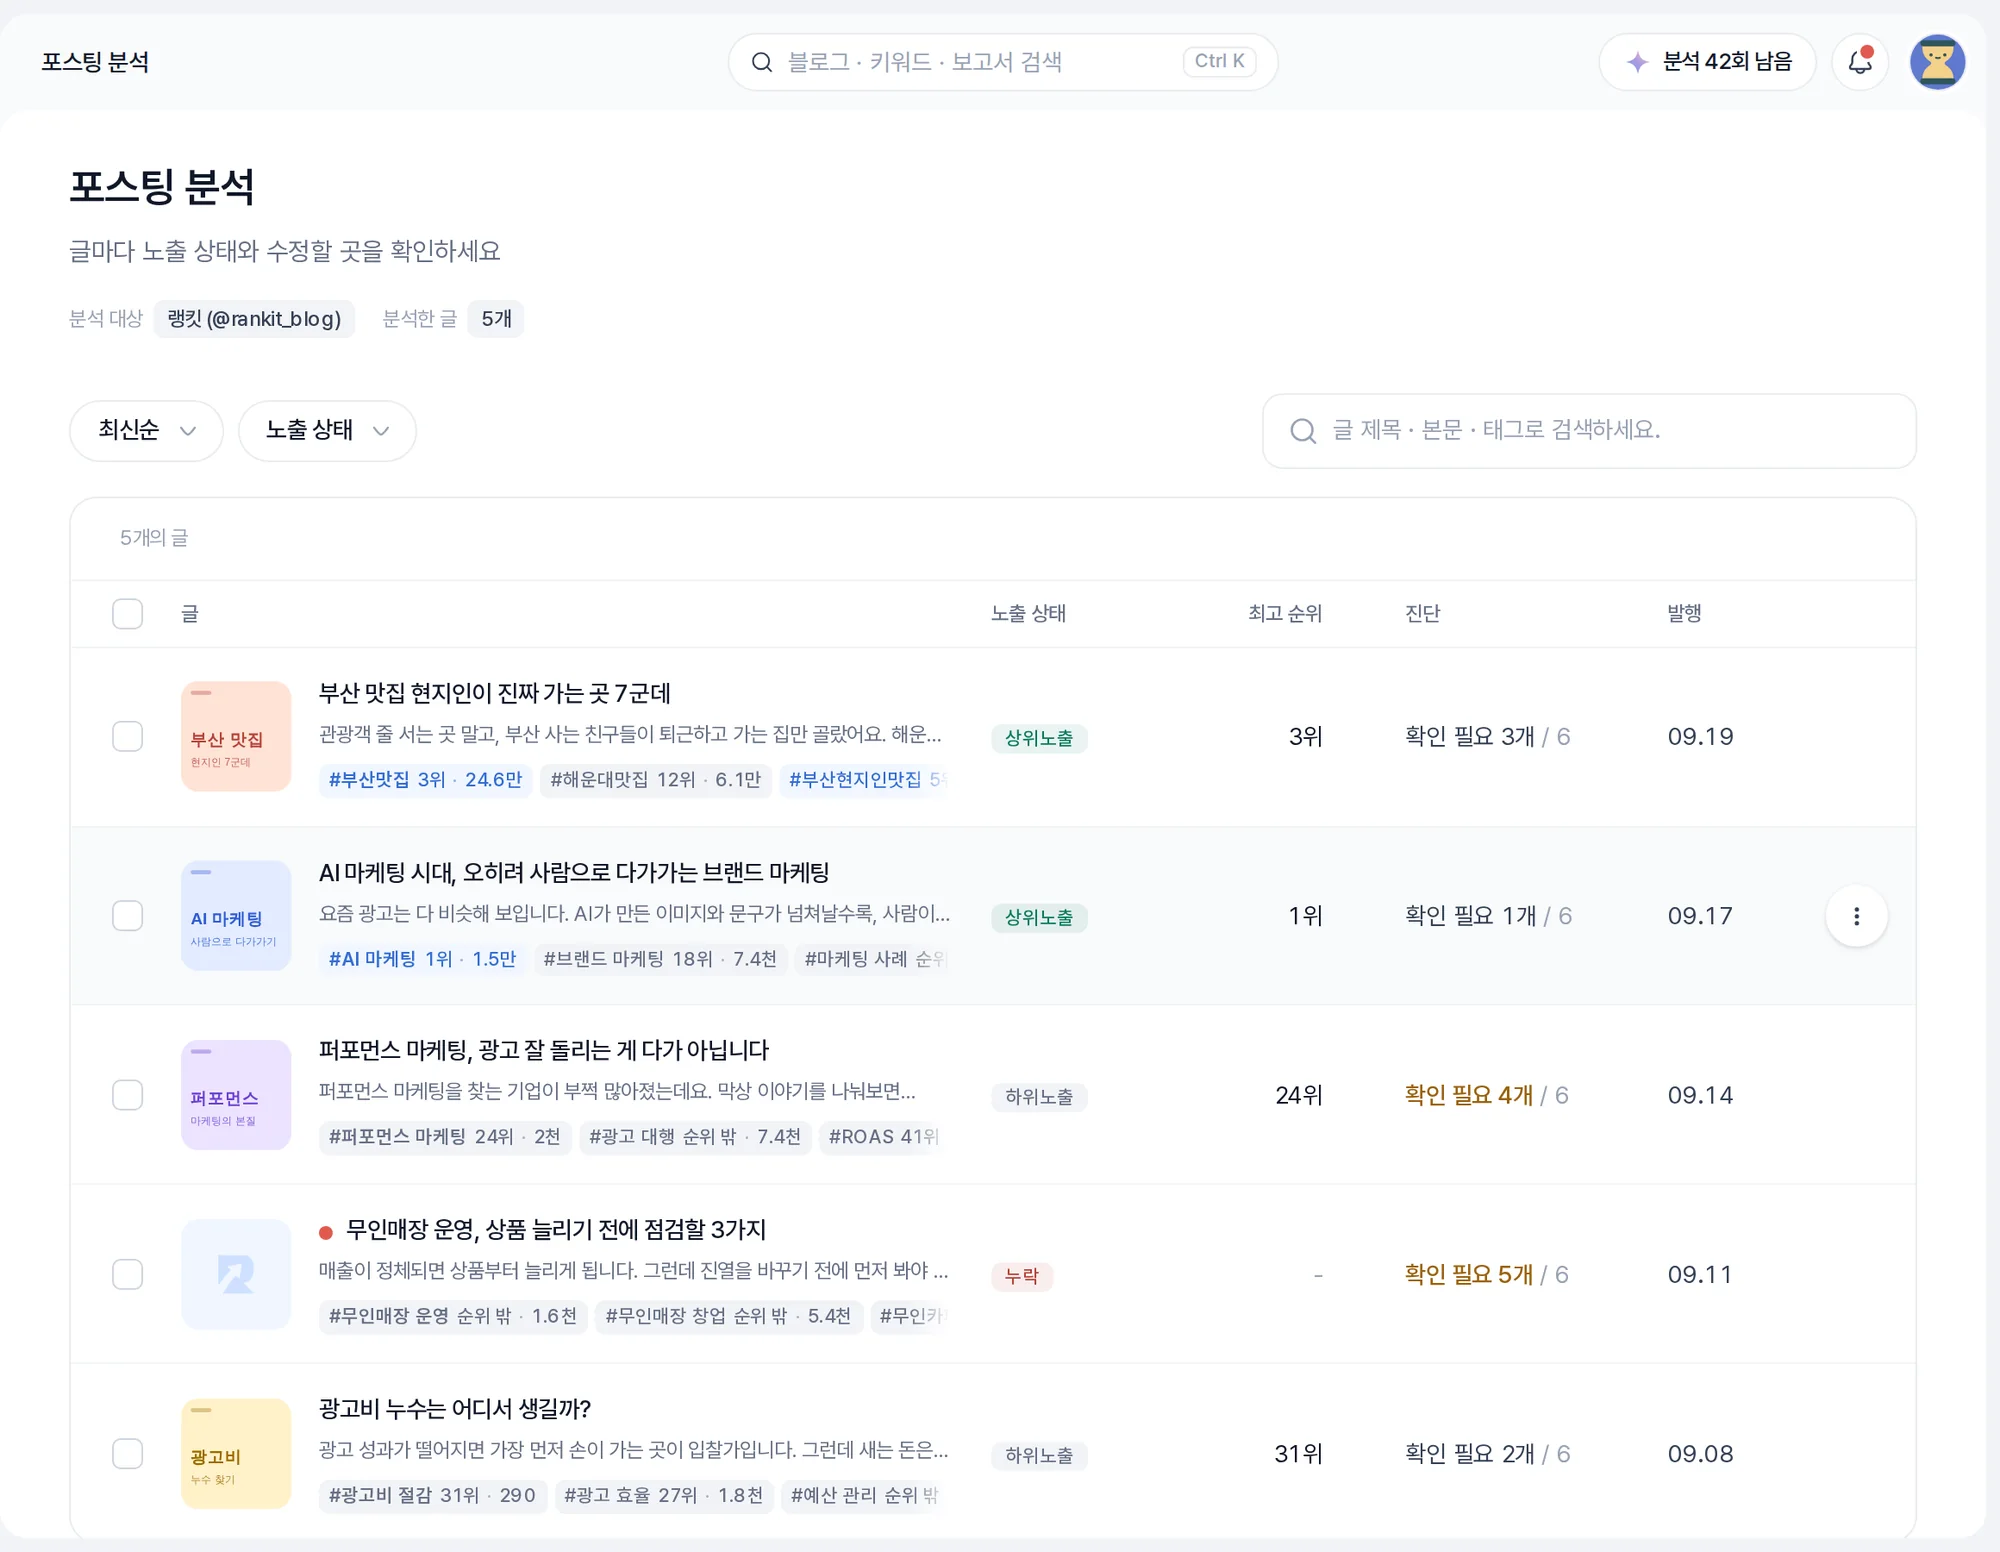Open post 부산 맛집 현지인이 진짜 가는 곳 7군데
The width and height of the screenshot is (2000, 1552).
tap(494, 693)
